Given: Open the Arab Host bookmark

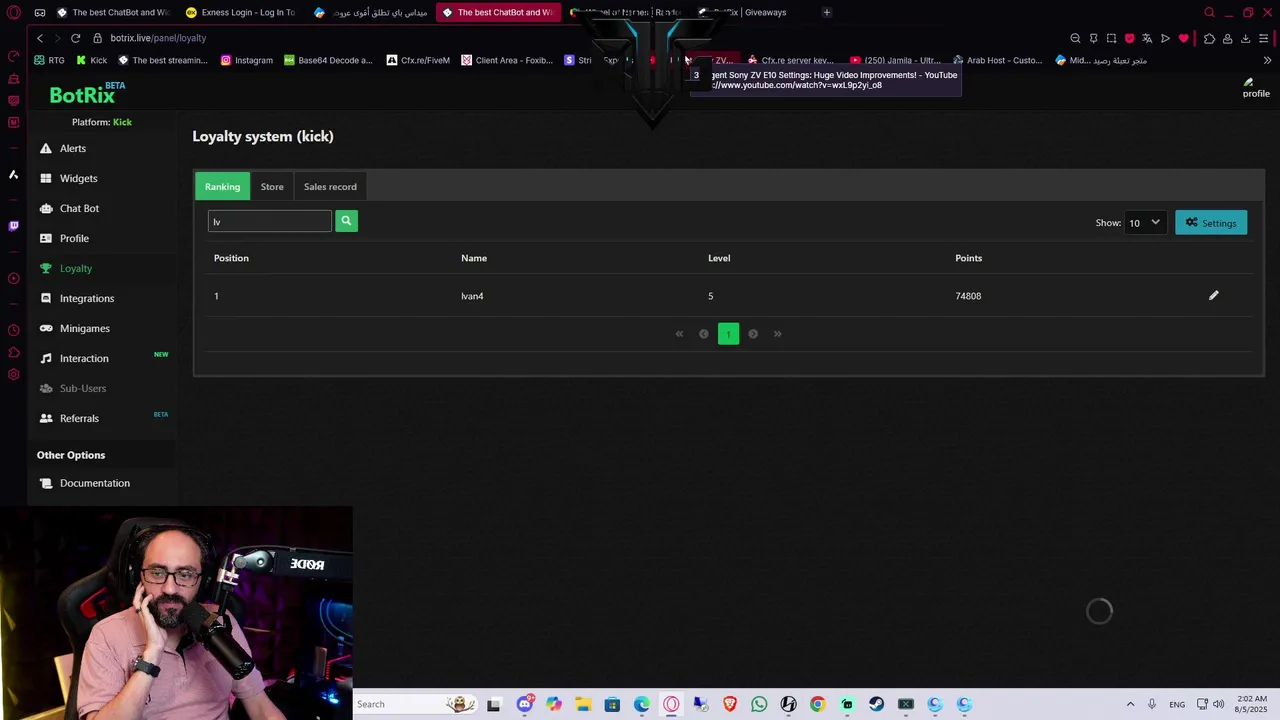Looking at the screenshot, I should (x=998, y=60).
